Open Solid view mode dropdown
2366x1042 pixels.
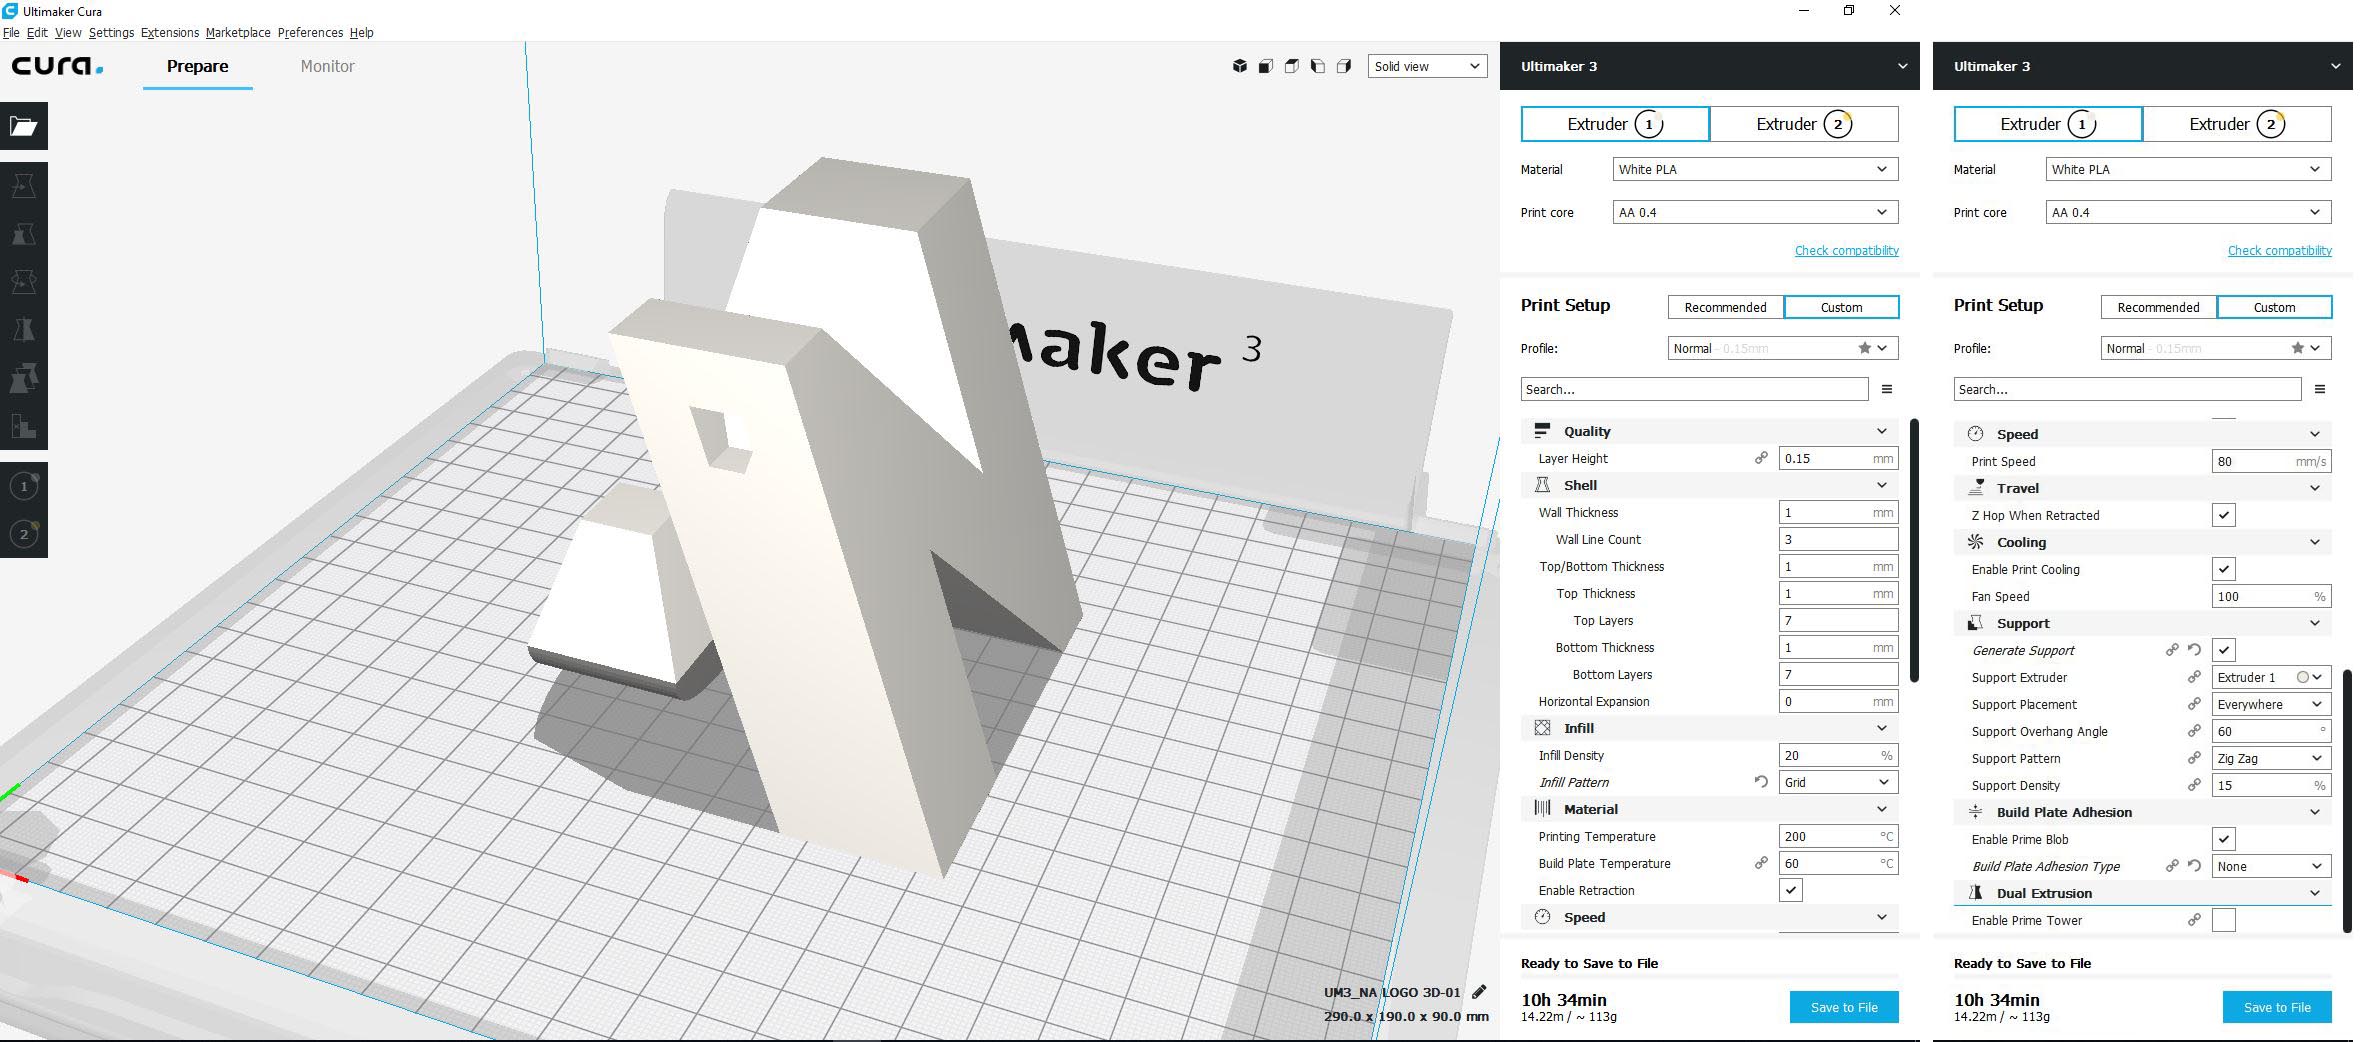coord(1427,66)
